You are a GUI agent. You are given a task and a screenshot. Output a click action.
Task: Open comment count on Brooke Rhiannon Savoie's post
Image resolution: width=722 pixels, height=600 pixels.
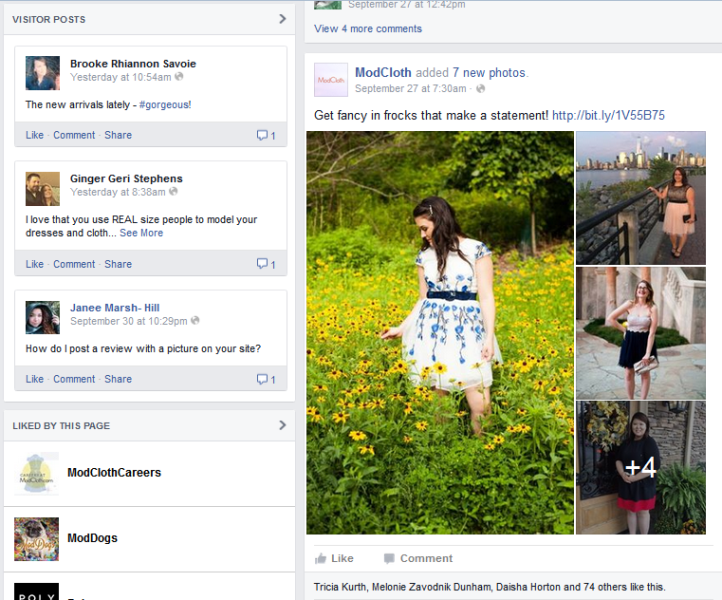(266, 135)
